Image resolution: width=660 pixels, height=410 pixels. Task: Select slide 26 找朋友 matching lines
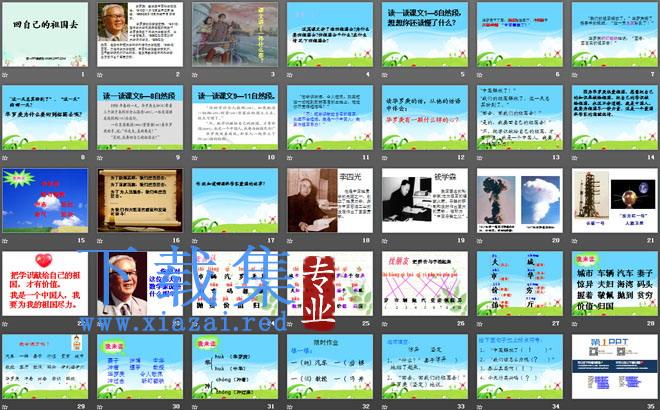[425, 284]
